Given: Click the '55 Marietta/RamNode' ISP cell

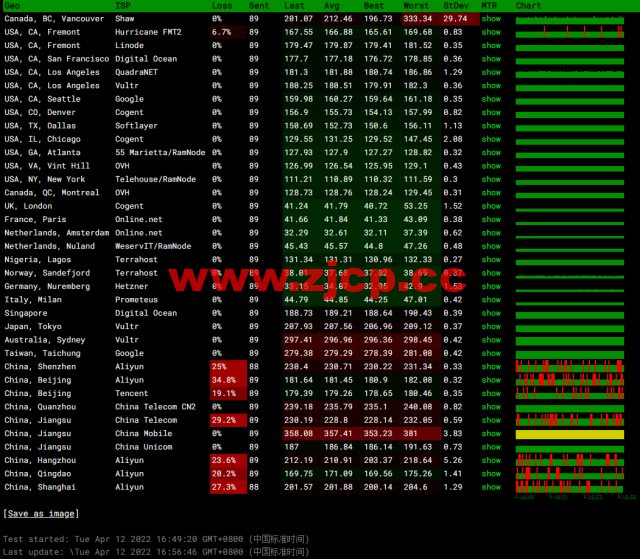Looking at the screenshot, I should [160, 153].
